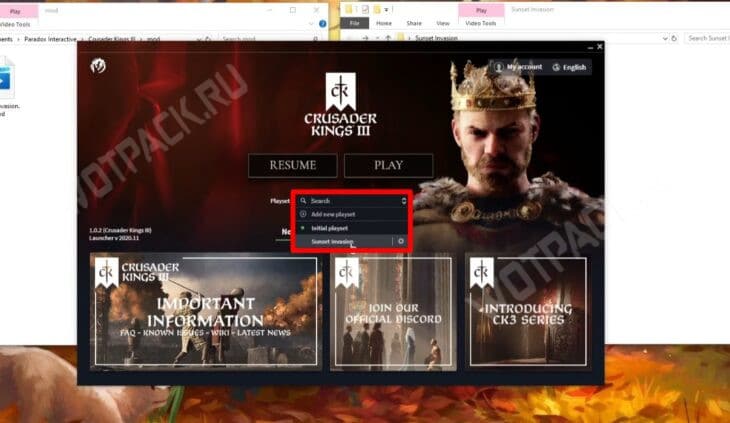
Task: Expand address history in Sunset Invasion Explorer
Action: (x=665, y=38)
